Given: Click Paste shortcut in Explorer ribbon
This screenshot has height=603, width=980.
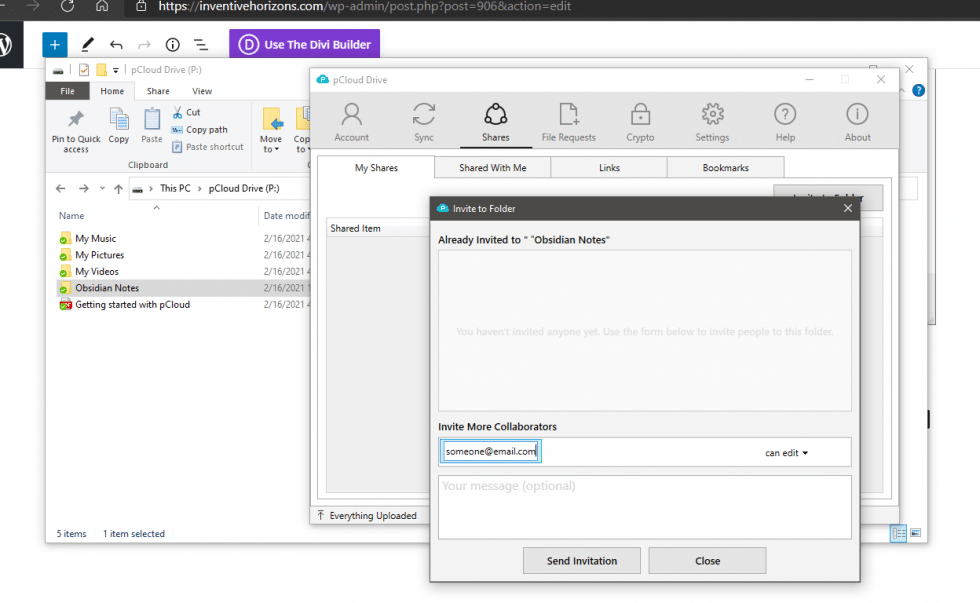Looking at the screenshot, I should point(208,147).
